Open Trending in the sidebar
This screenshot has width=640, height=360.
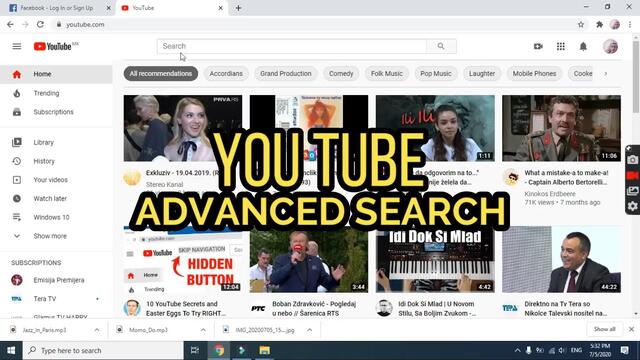click(56, 93)
